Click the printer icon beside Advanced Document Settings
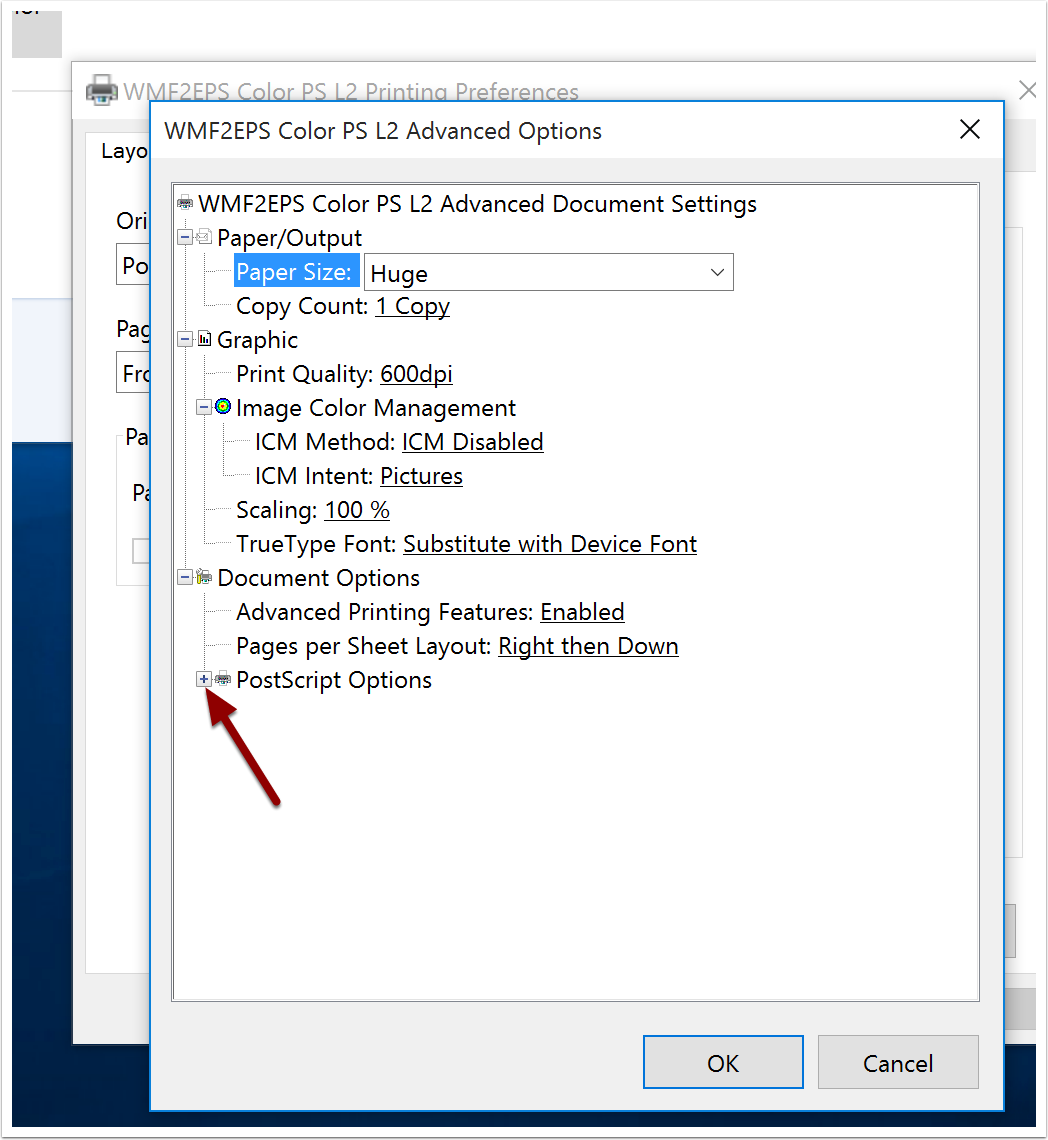 tap(185, 204)
